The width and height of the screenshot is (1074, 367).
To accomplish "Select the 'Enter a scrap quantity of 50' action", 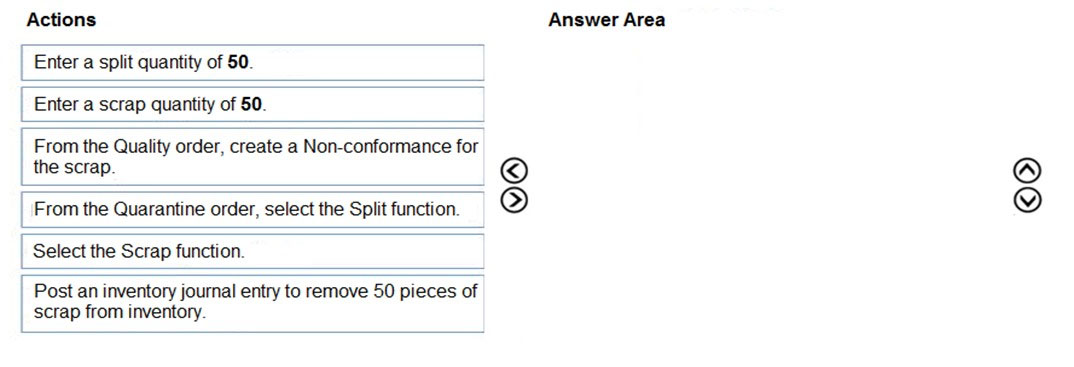I will [x=253, y=104].
